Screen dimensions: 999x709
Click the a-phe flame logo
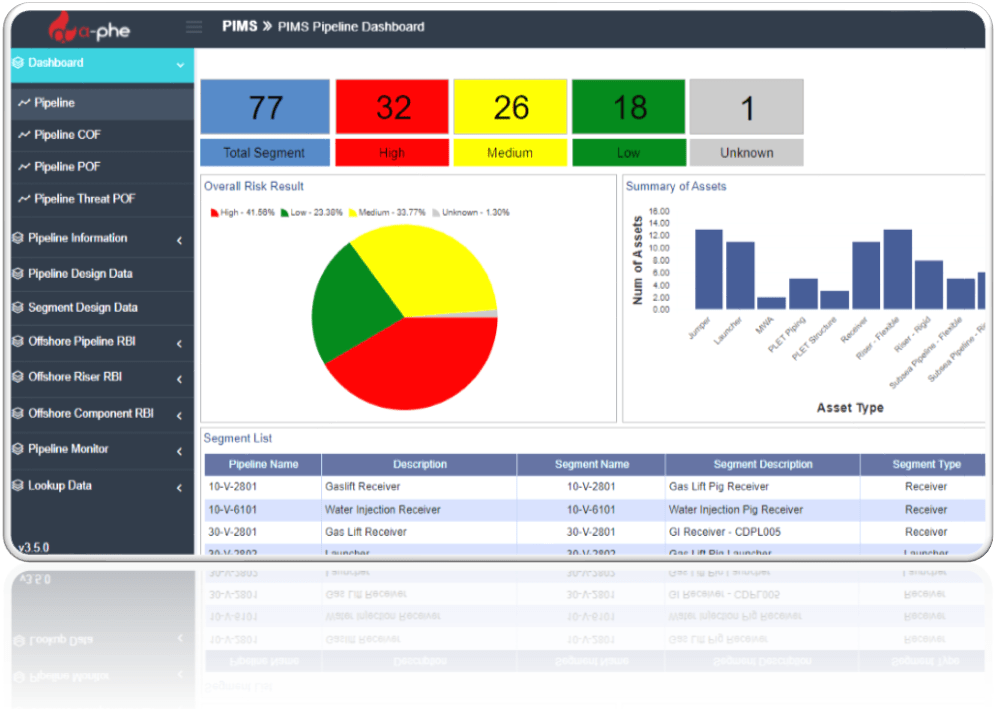pos(64,27)
